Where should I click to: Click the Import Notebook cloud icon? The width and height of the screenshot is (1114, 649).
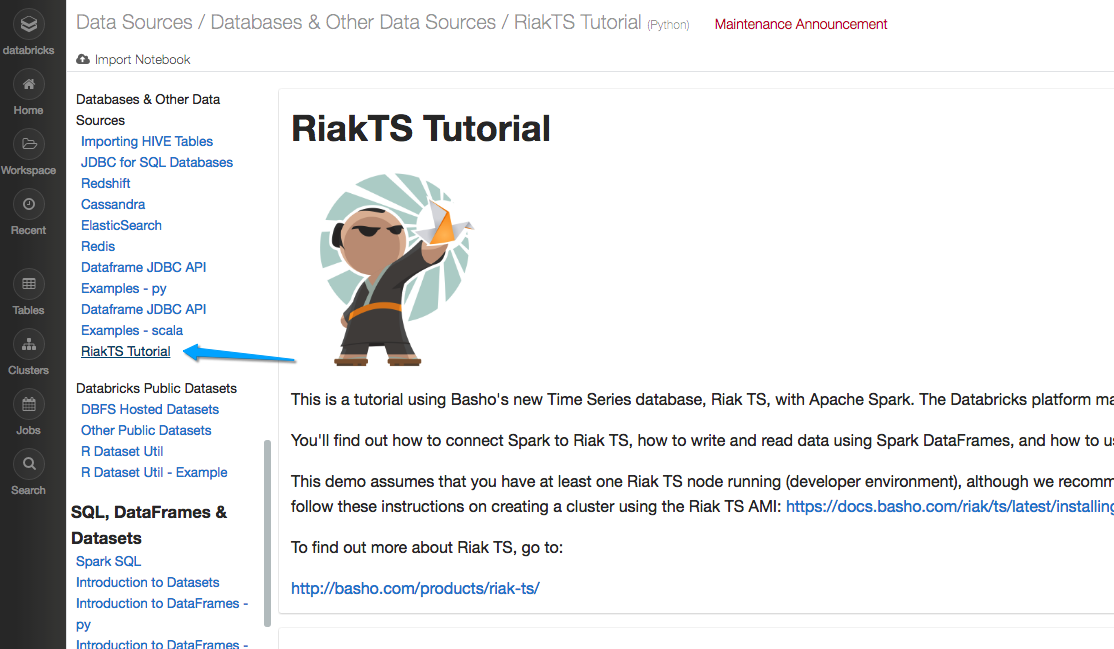(83, 60)
